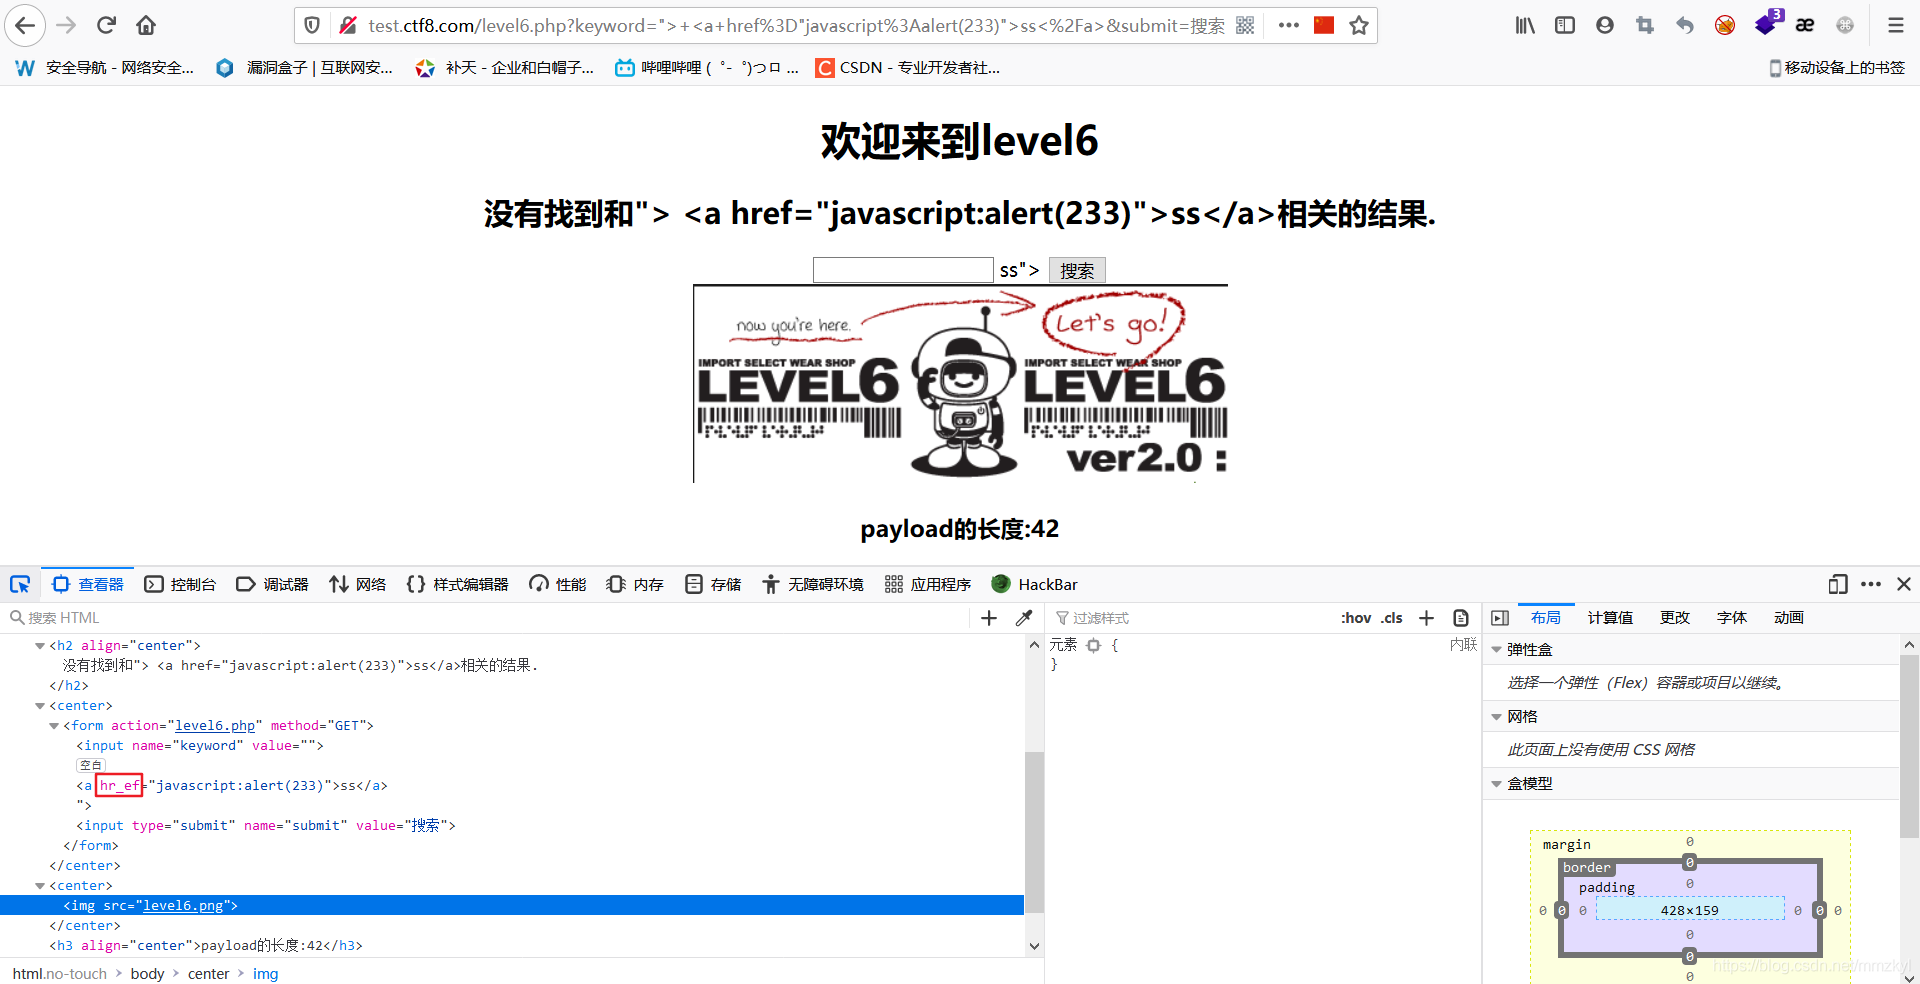Switch to the 计算值 computed tab
The width and height of the screenshot is (1920, 984).
click(1610, 618)
